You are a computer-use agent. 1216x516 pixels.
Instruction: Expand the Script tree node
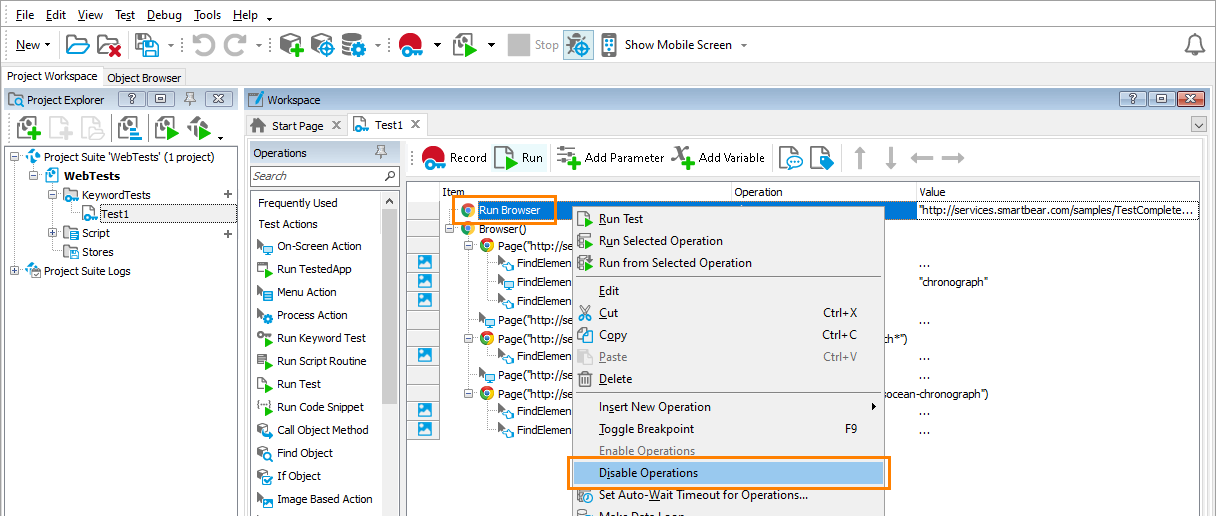tap(54, 233)
